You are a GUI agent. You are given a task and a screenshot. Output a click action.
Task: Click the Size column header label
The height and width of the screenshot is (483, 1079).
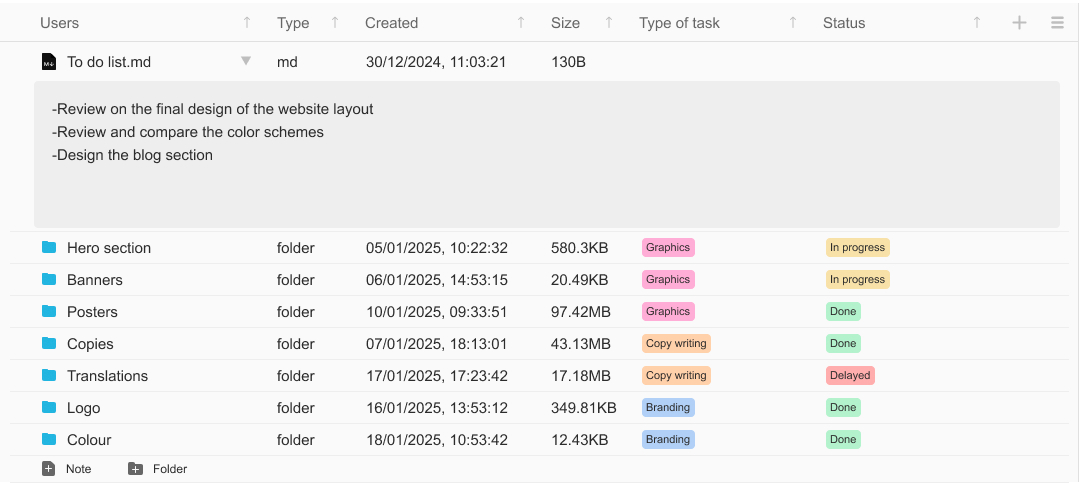(566, 23)
